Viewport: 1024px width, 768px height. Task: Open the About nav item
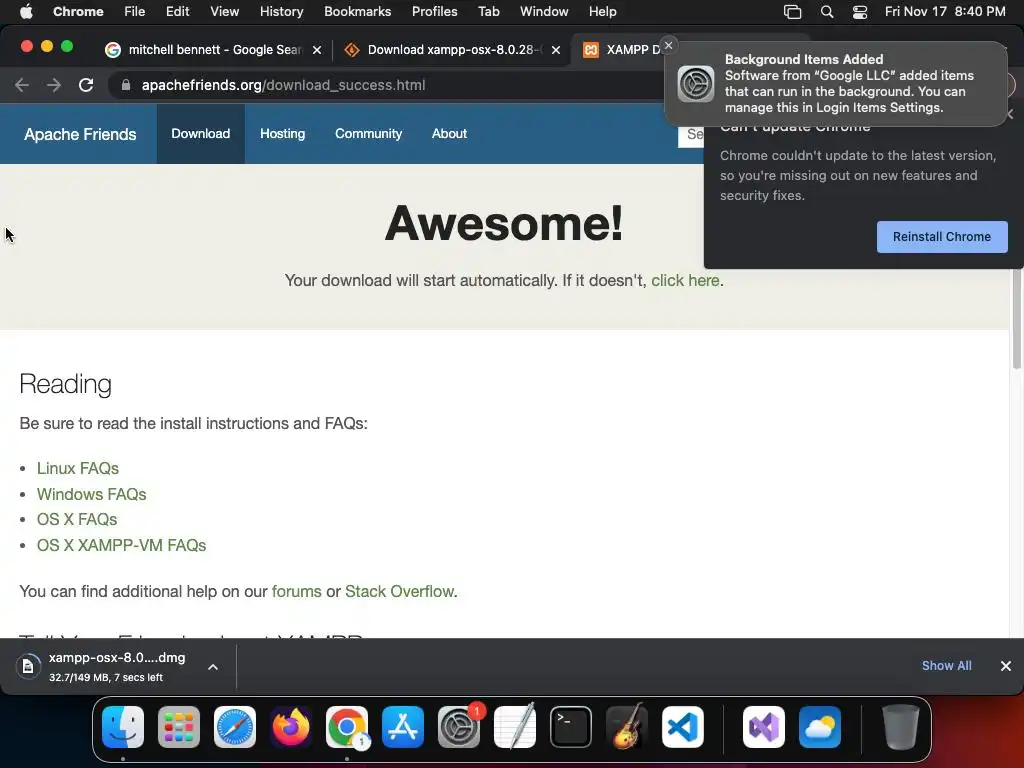[x=449, y=133]
